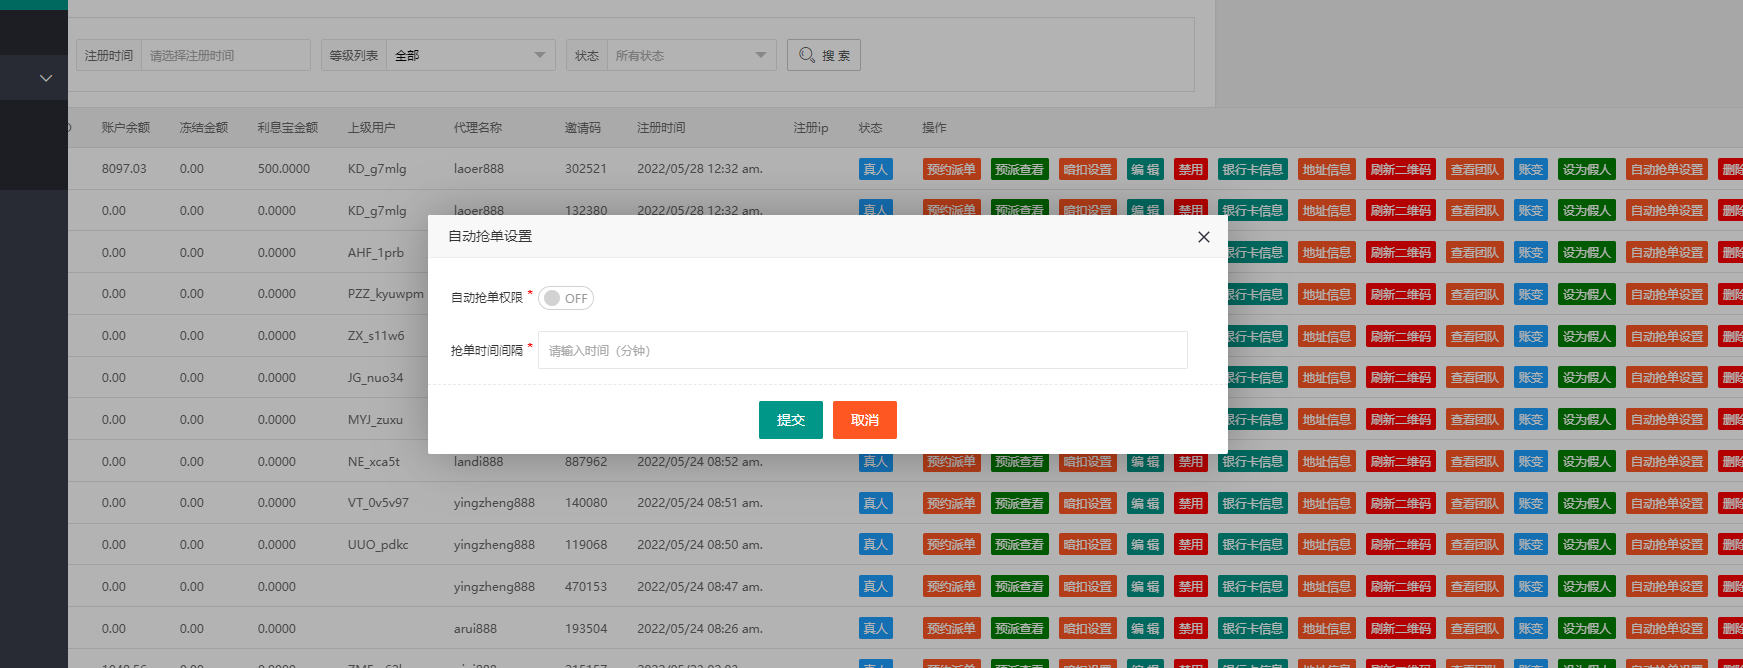
Task: Click 设为假人 in the 302521 row
Action: click(x=1587, y=169)
